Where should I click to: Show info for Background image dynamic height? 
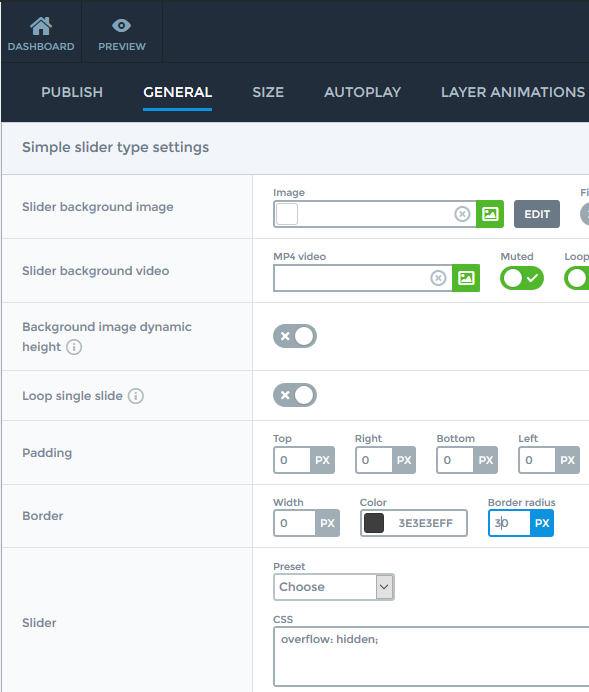coord(74,347)
